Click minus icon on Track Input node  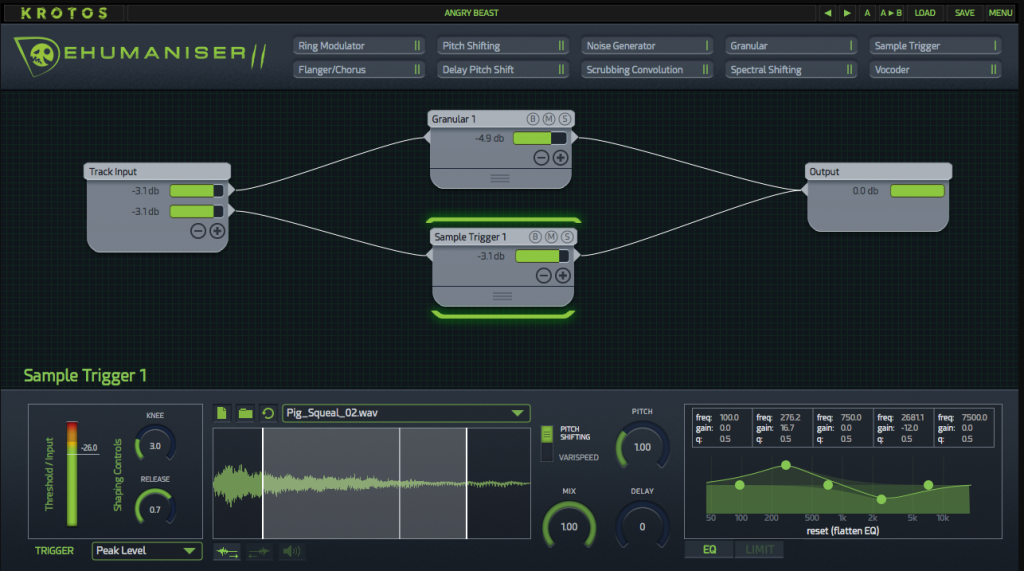coord(198,231)
